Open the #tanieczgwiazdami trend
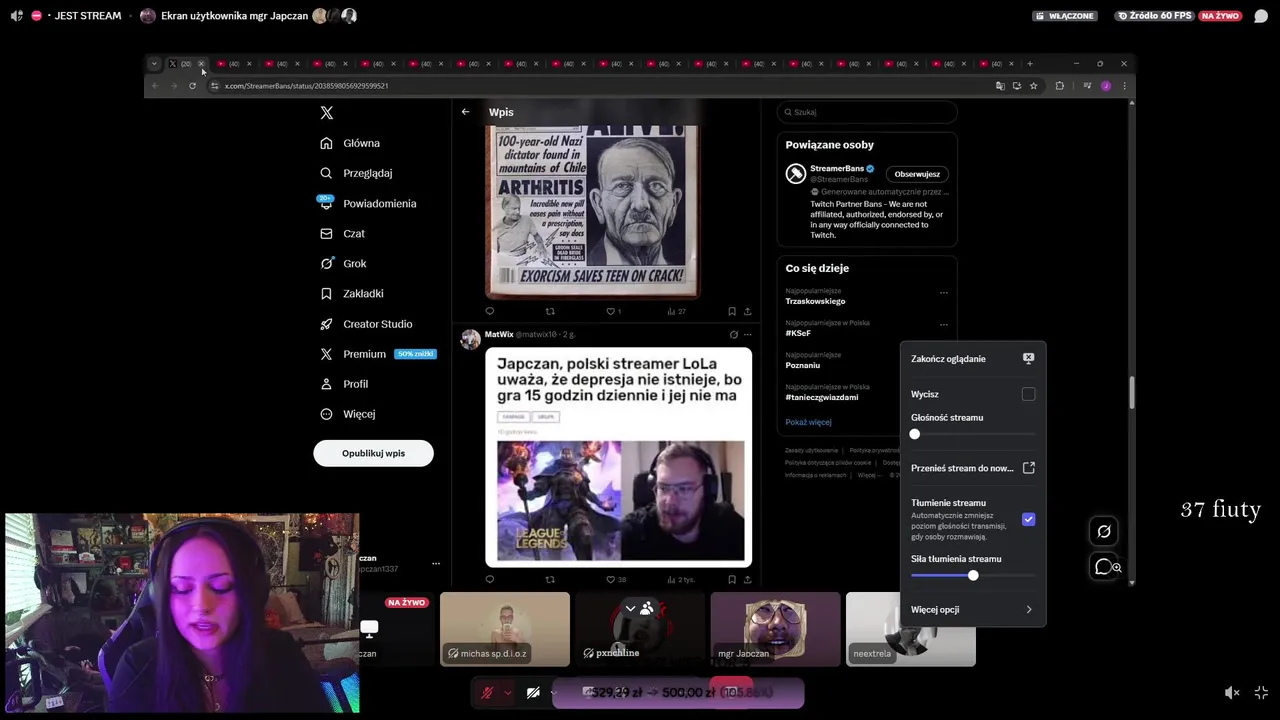Viewport: 1280px width, 720px height. coord(822,397)
